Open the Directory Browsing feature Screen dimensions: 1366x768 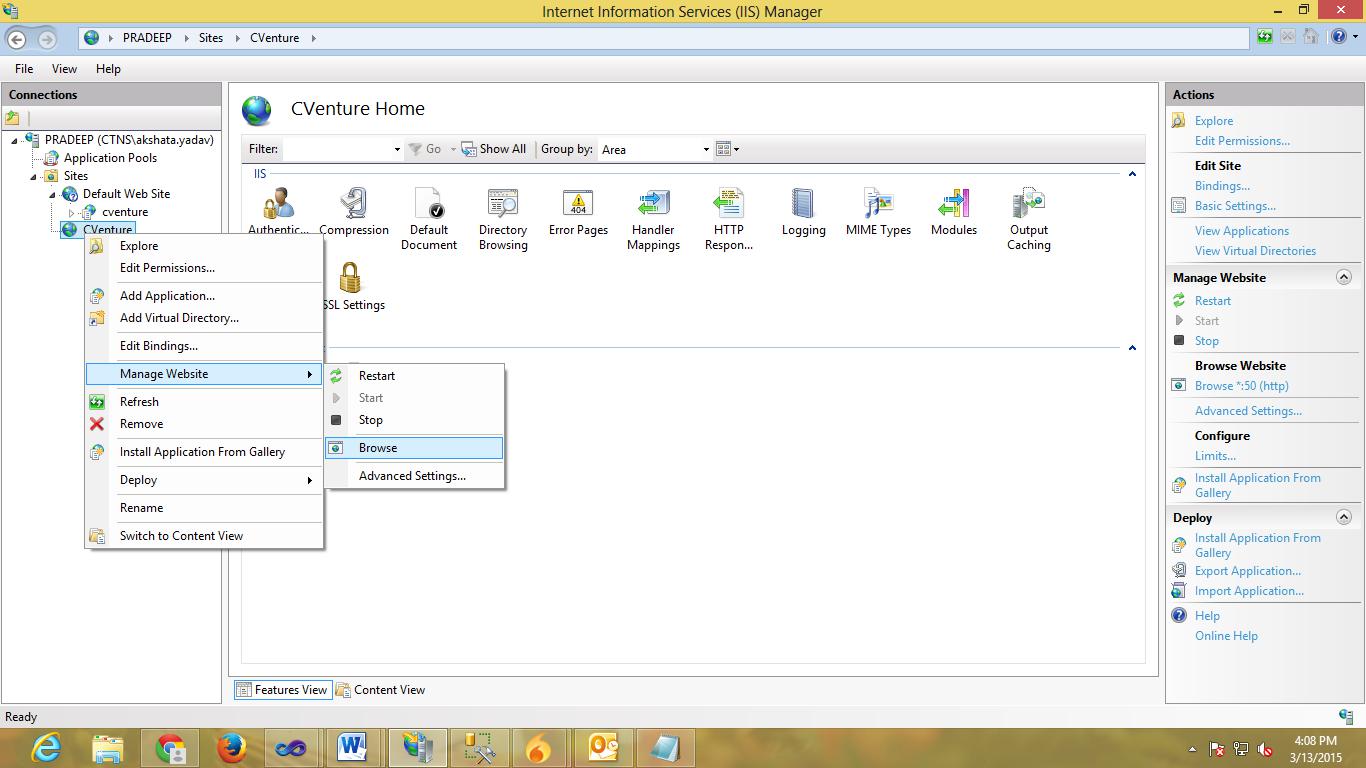pyautogui.click(x=503, y=220)
